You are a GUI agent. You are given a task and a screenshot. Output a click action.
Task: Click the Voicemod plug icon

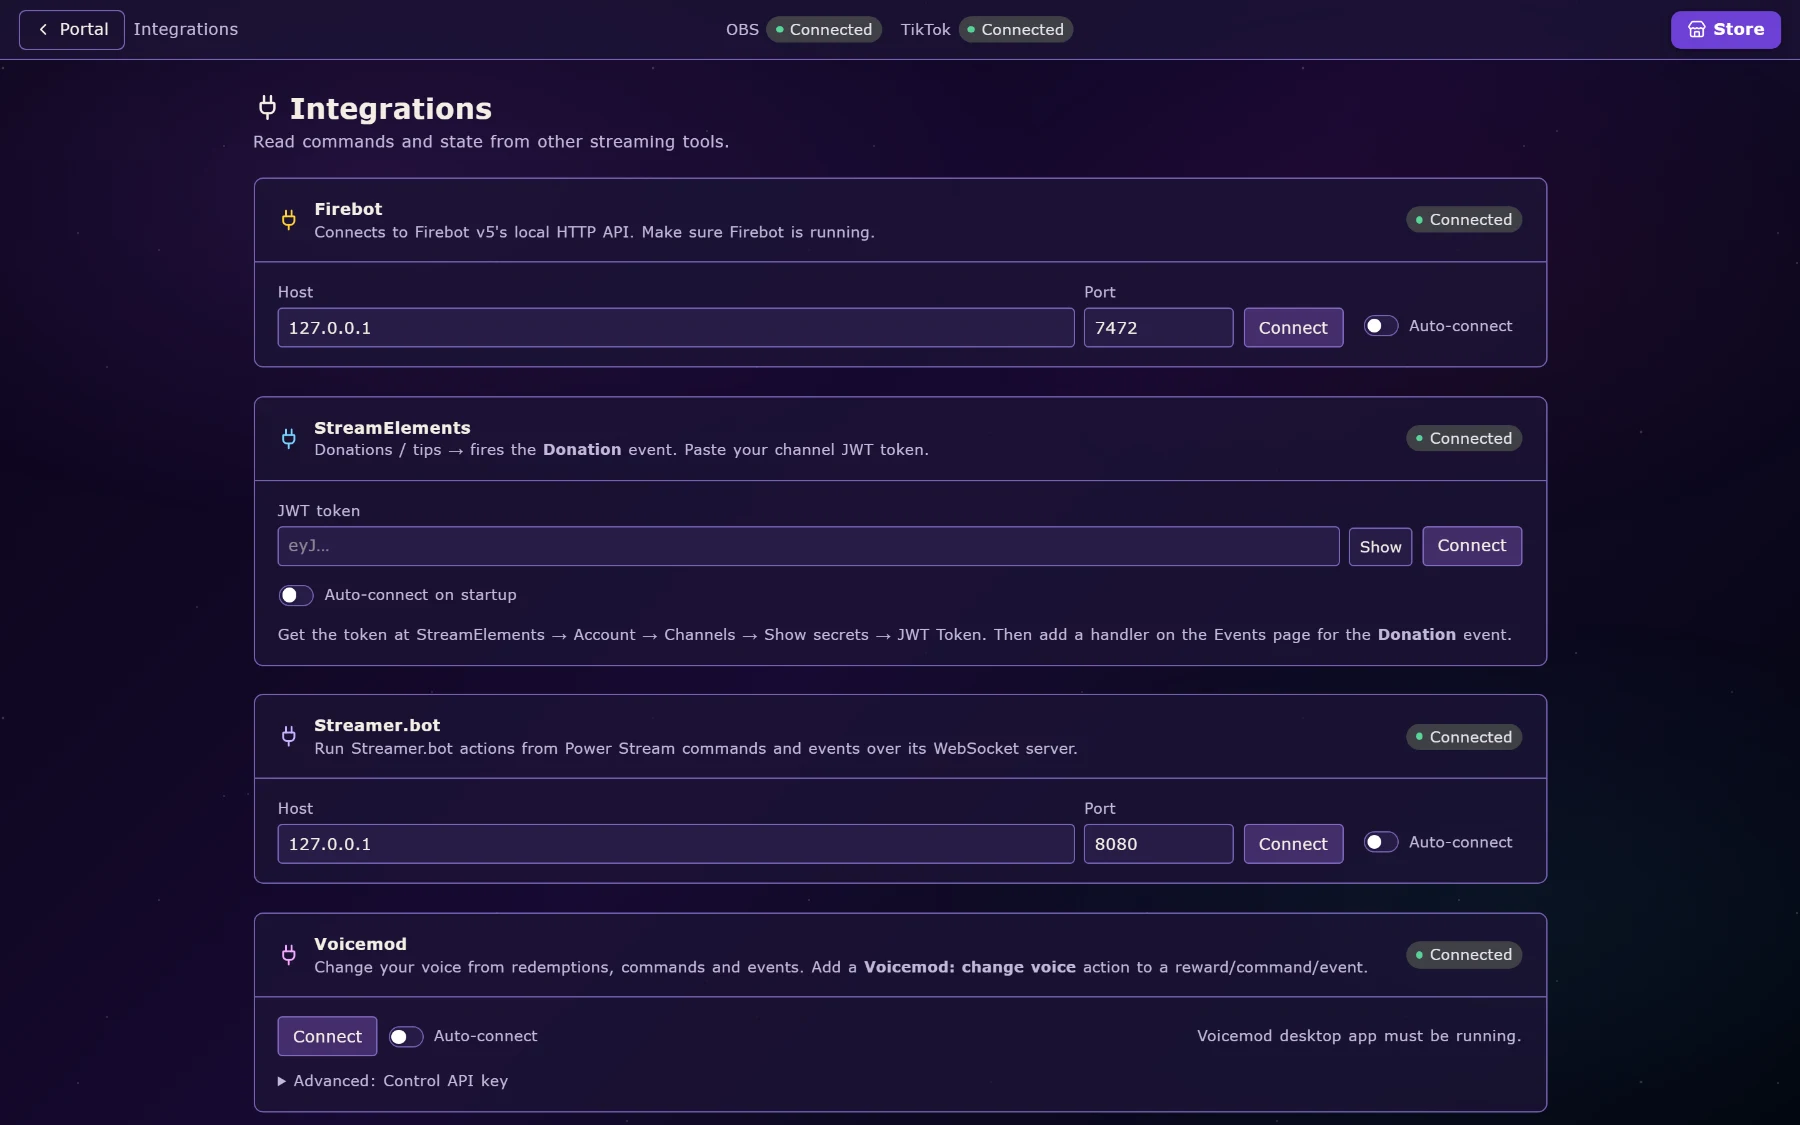(x=288, y=955)
